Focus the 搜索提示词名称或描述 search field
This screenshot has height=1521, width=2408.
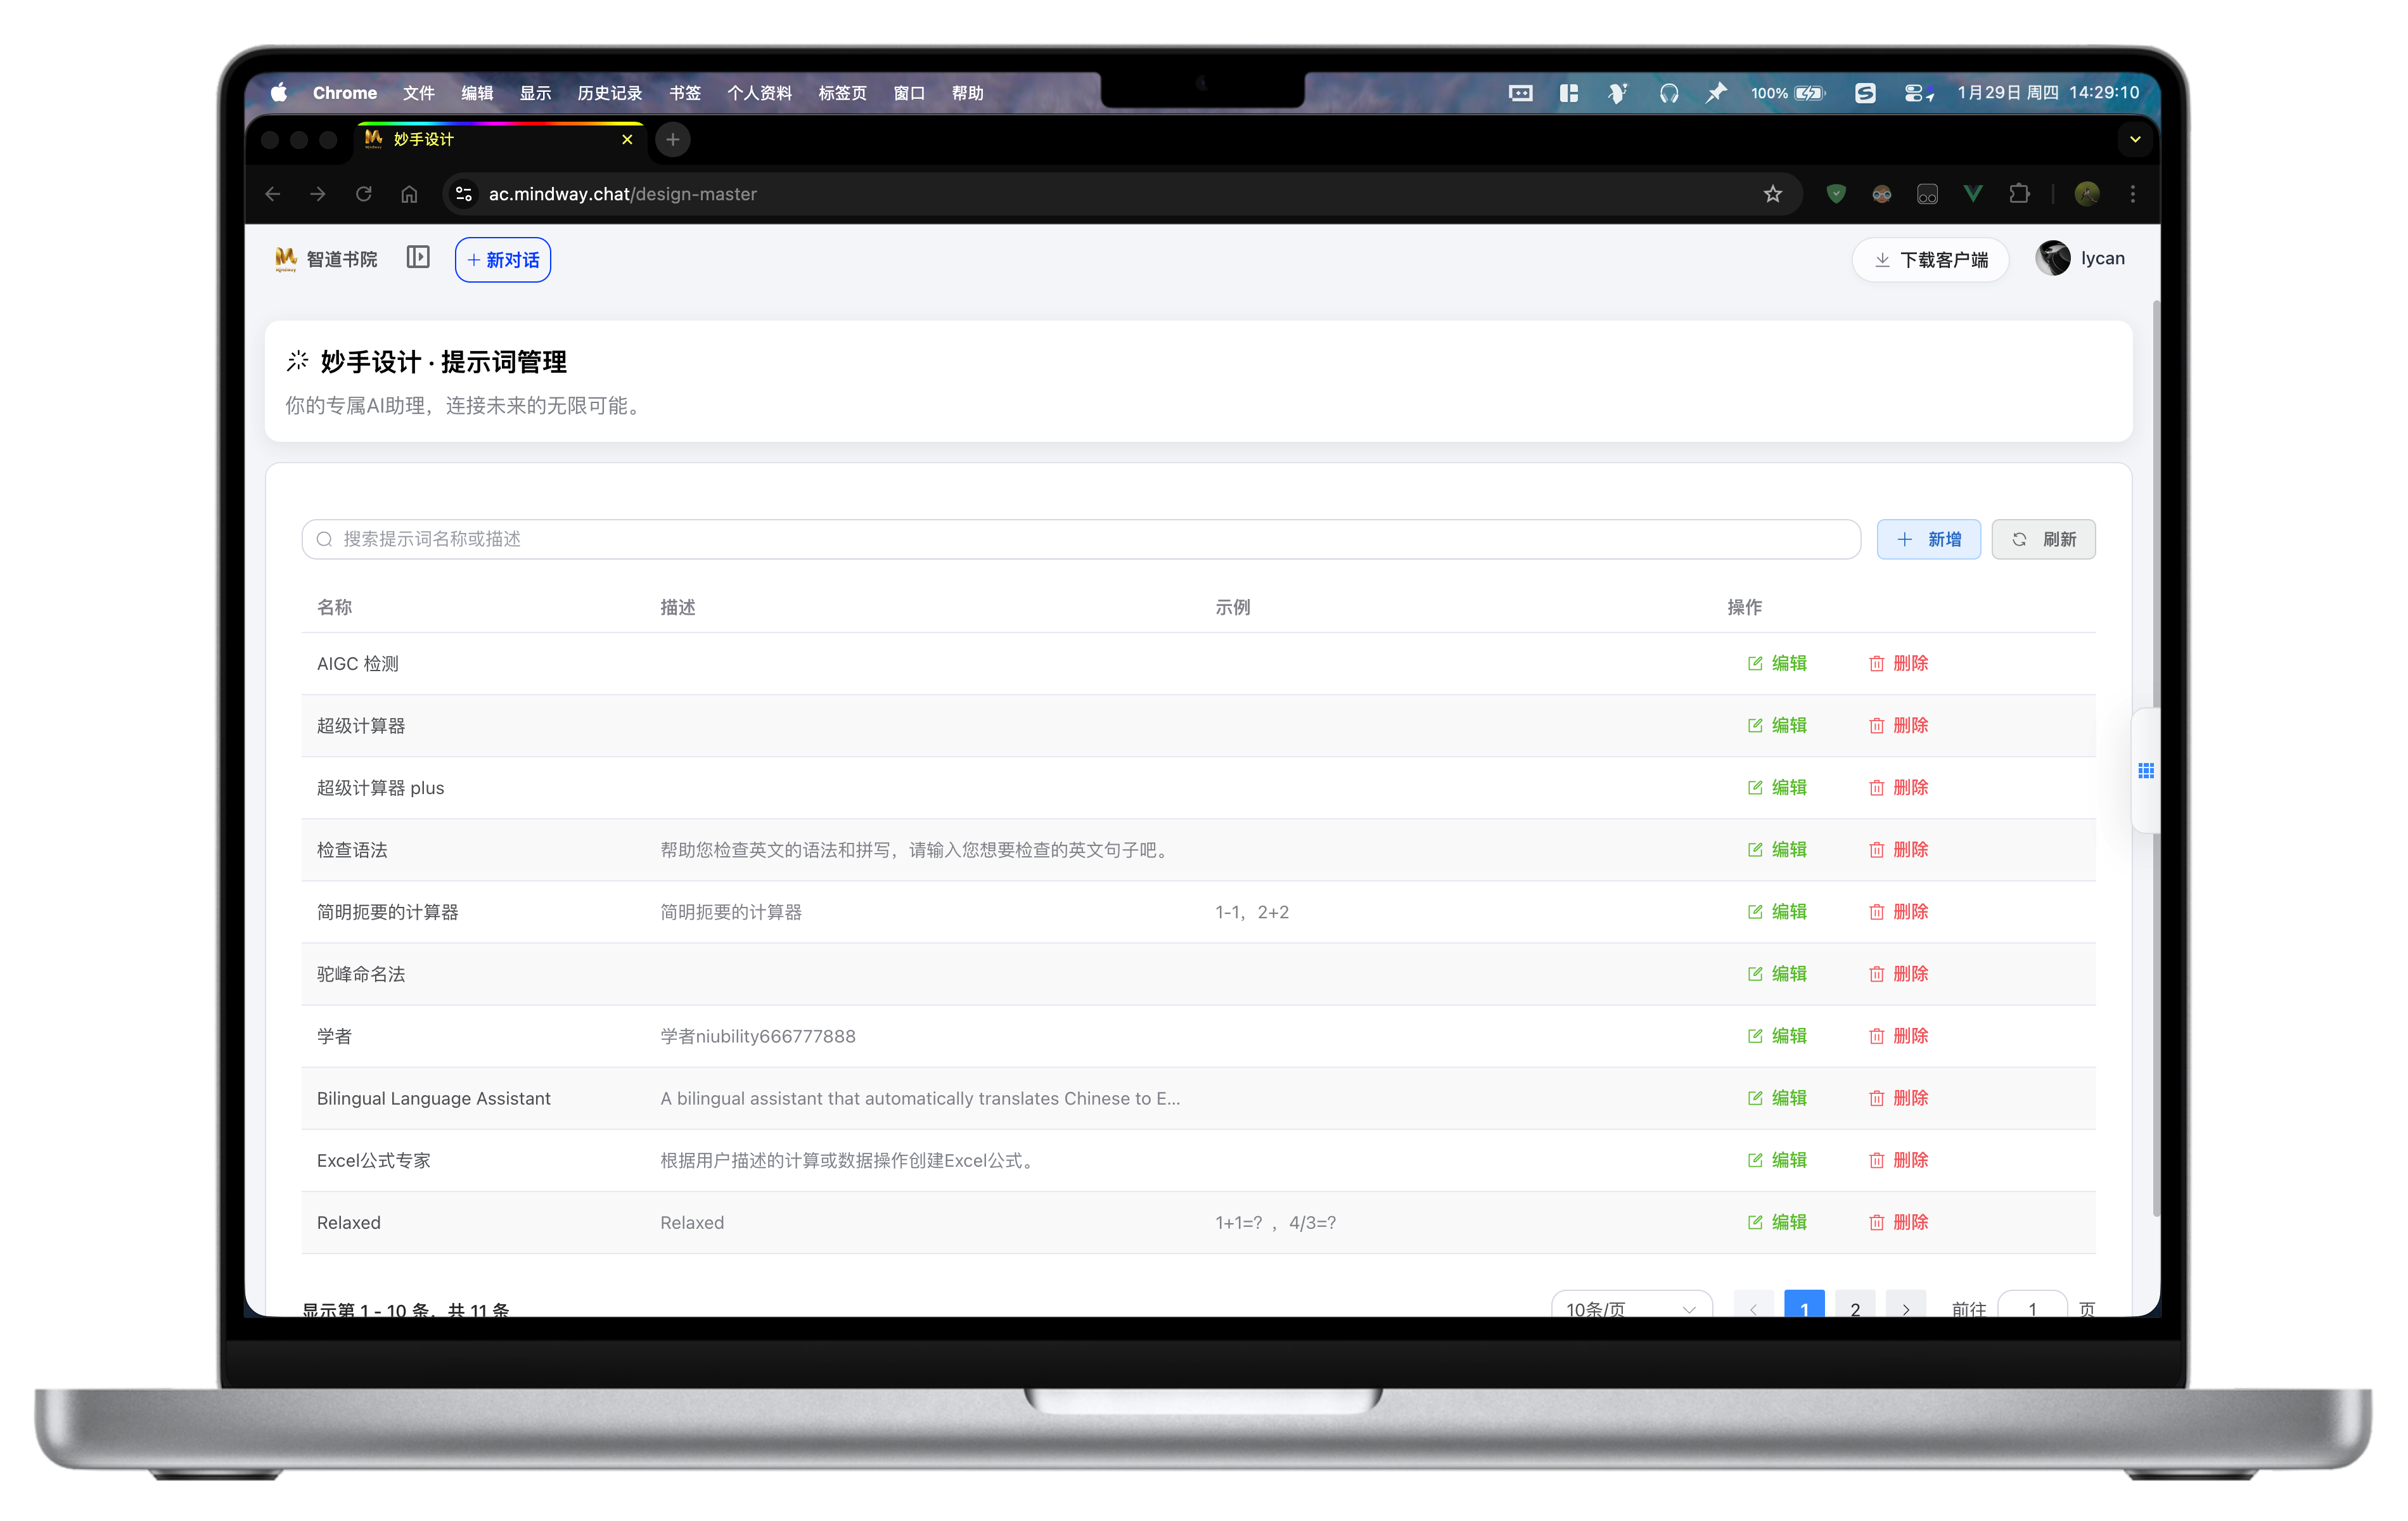tap(1080, 539)
